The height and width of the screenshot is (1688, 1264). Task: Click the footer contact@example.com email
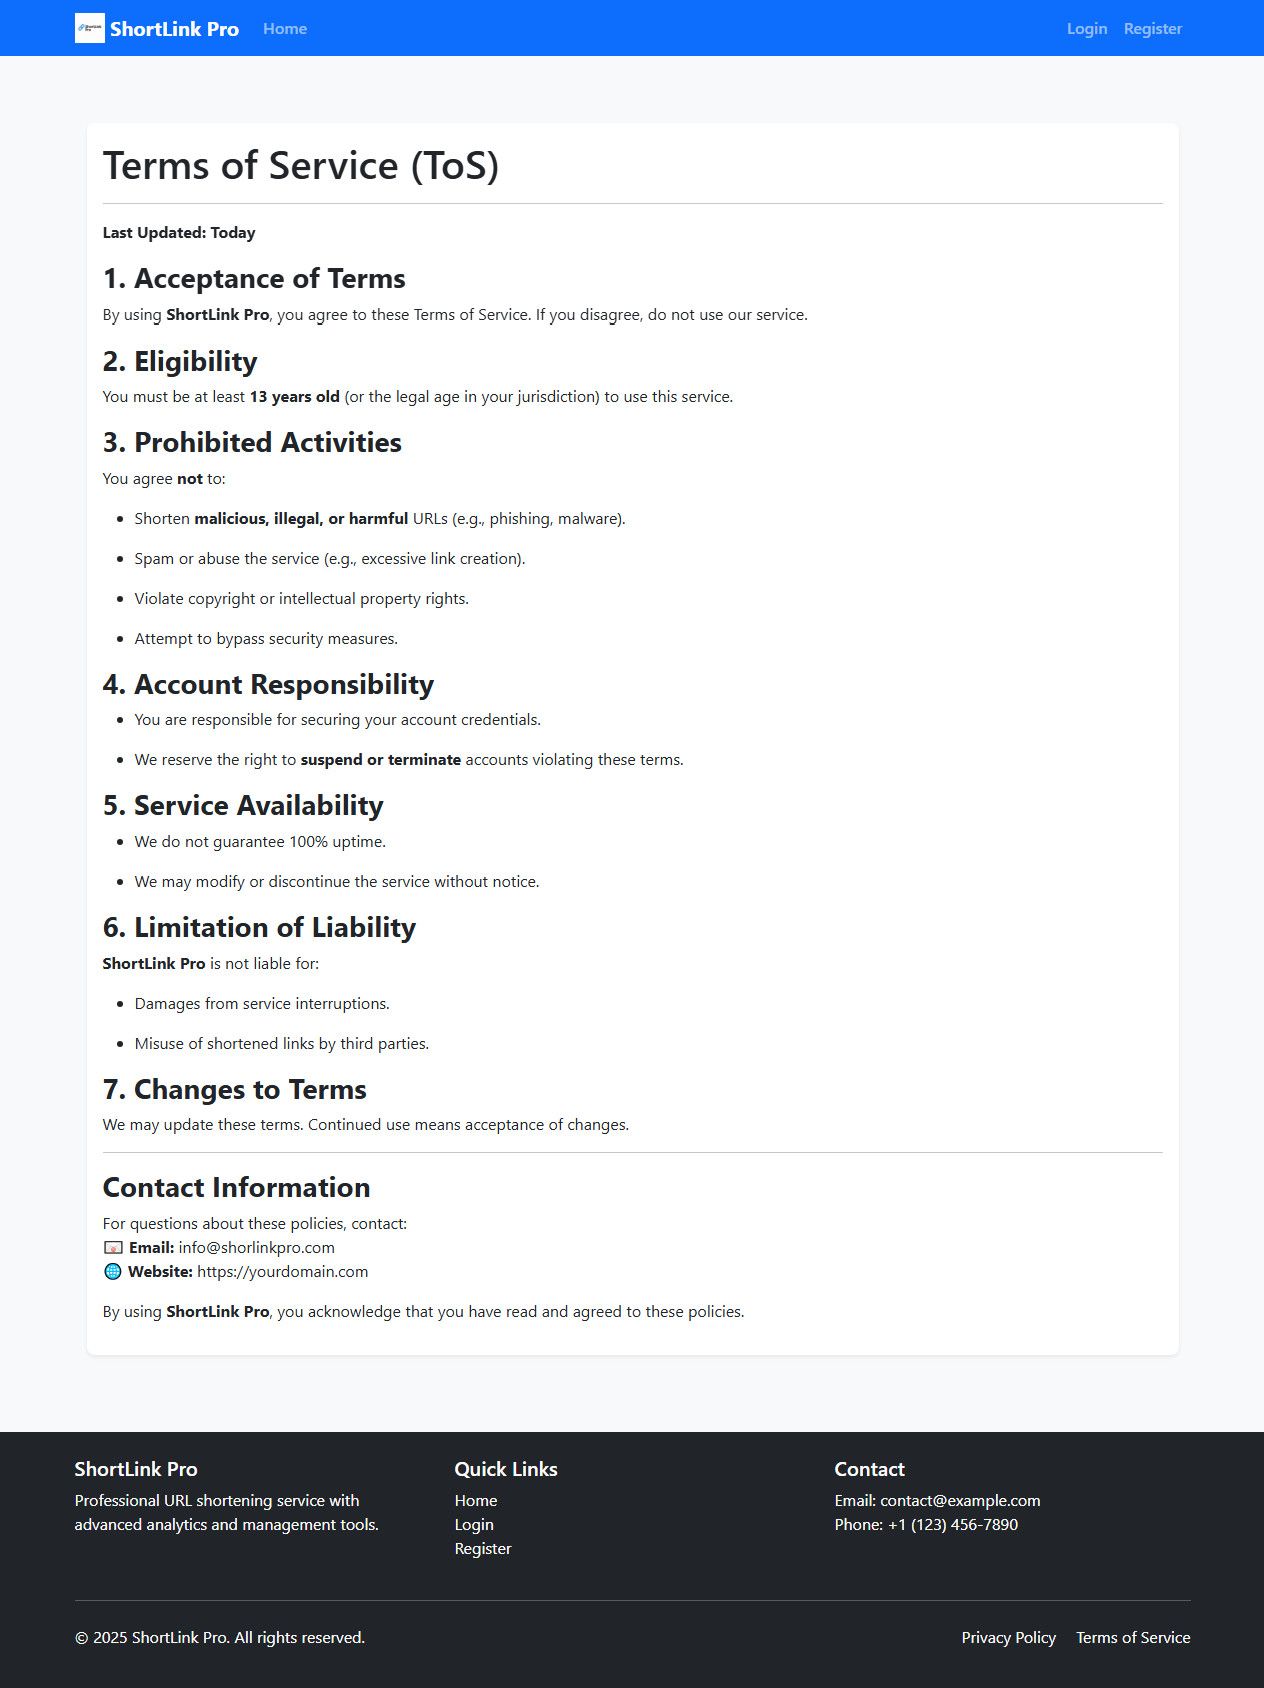coord(959,1500)
